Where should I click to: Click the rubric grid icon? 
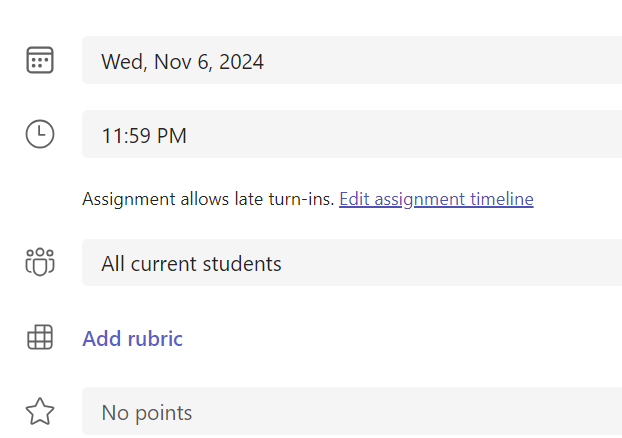(40, 338)
